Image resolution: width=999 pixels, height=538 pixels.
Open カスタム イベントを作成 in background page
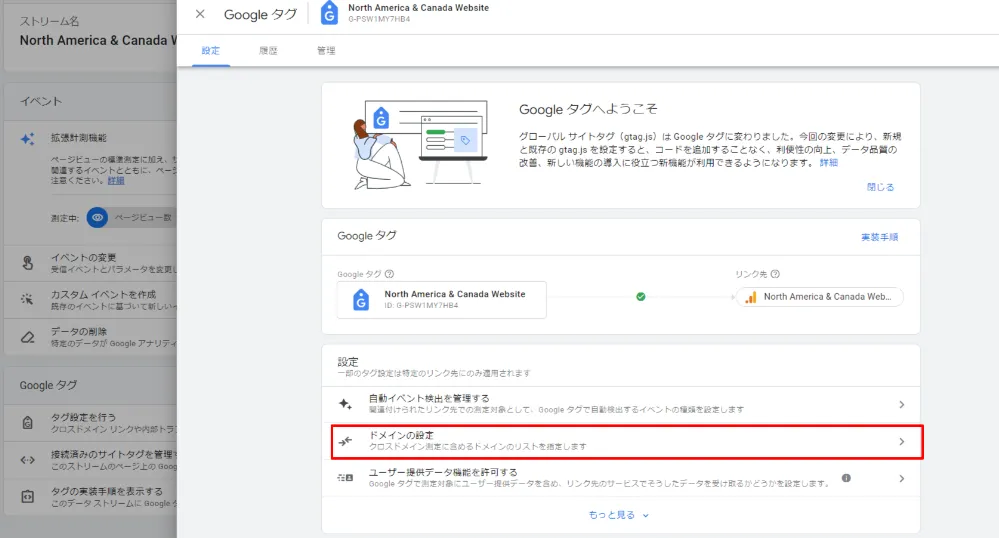pos(90,300)
